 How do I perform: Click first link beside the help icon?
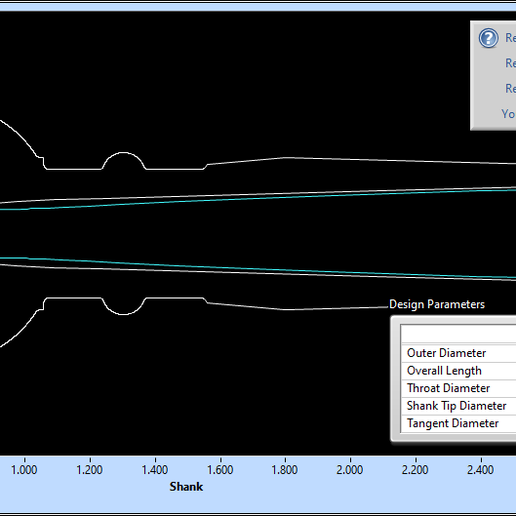(511, 38)
